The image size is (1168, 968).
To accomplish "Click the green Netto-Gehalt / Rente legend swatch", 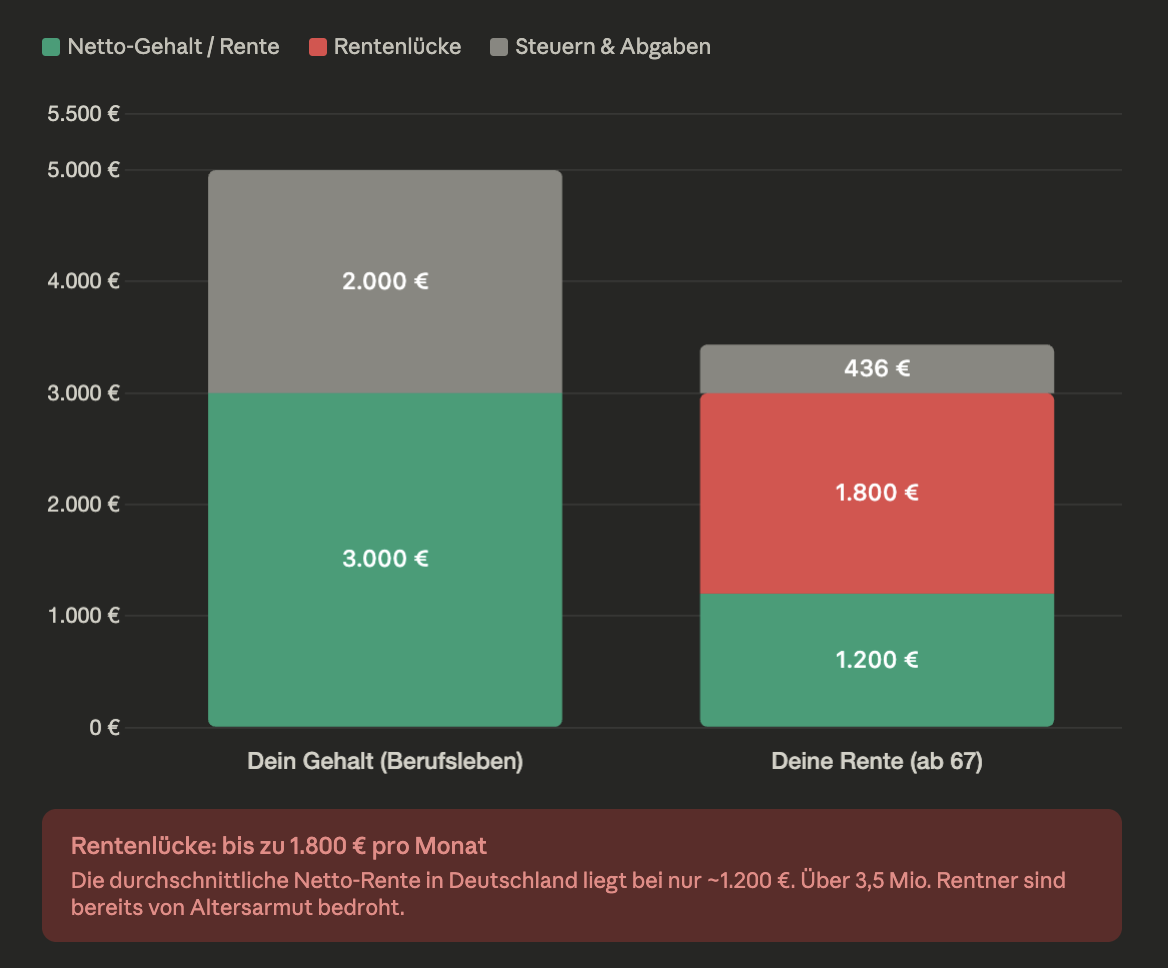I will [x=51, y=47].
